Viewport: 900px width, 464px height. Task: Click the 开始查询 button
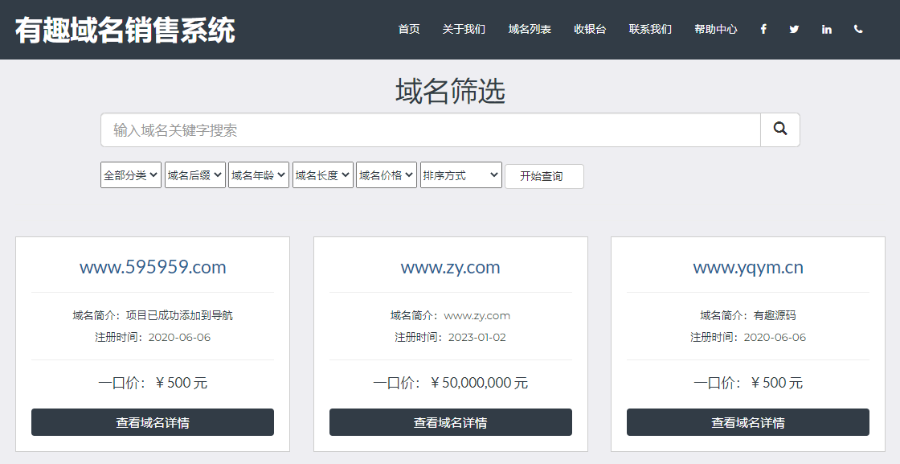click(544, 176)
